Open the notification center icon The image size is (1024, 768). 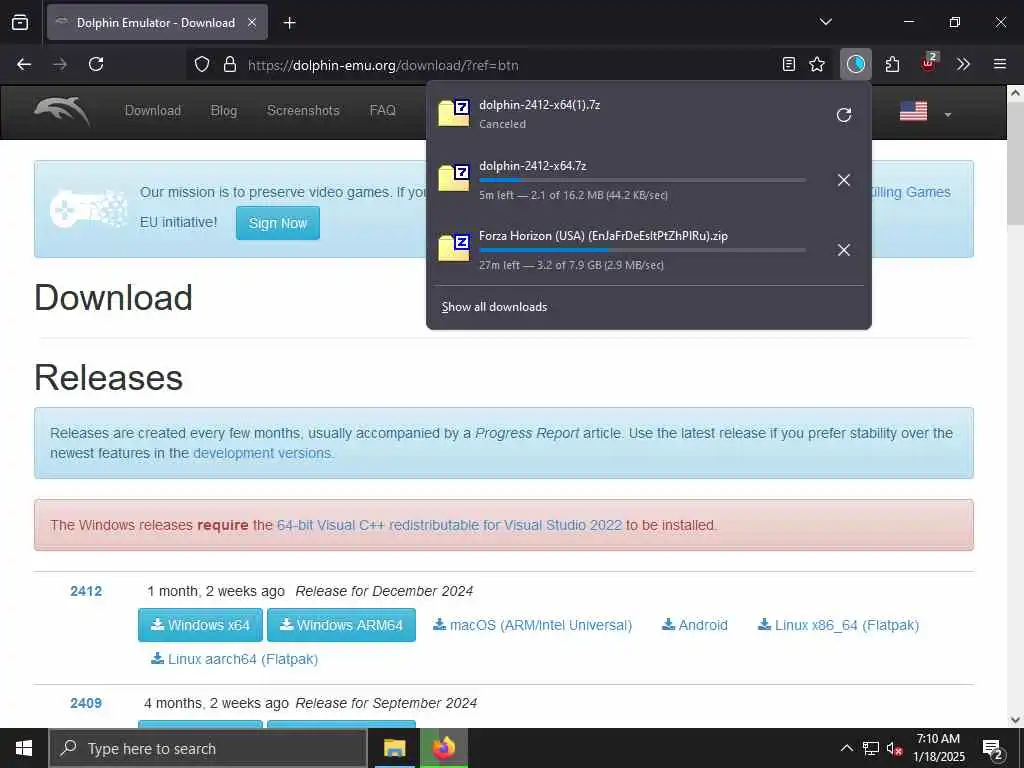pos(993,750)
